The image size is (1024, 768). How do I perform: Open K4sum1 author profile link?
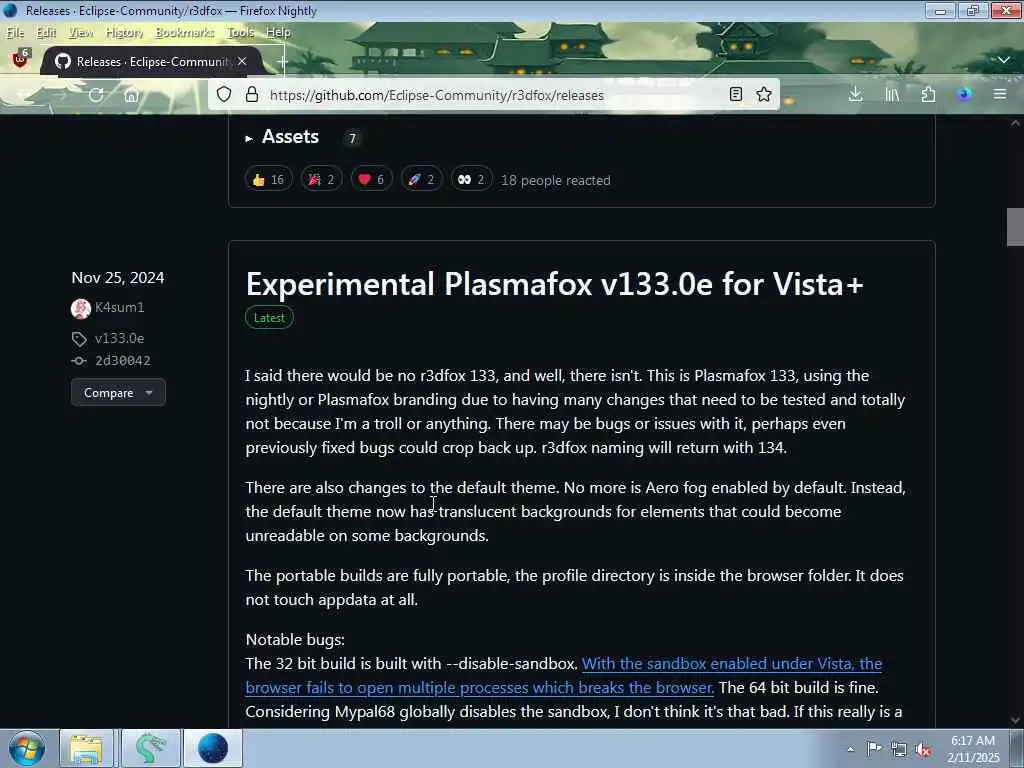pos(120,307)
